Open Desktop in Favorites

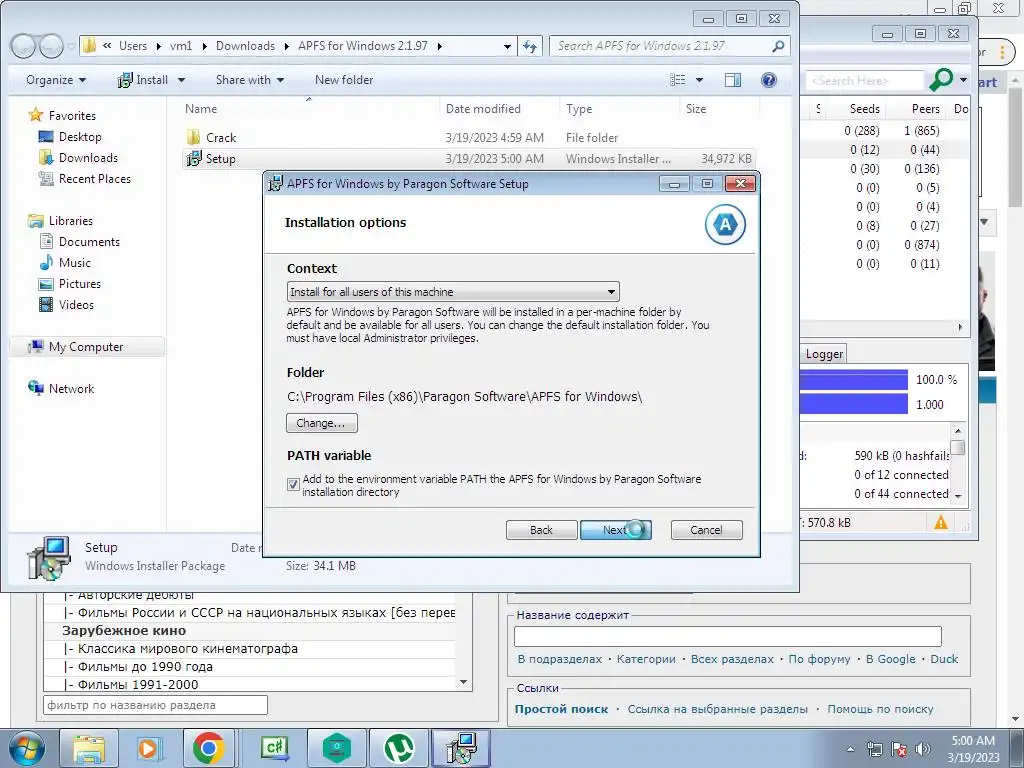point(80,136)
